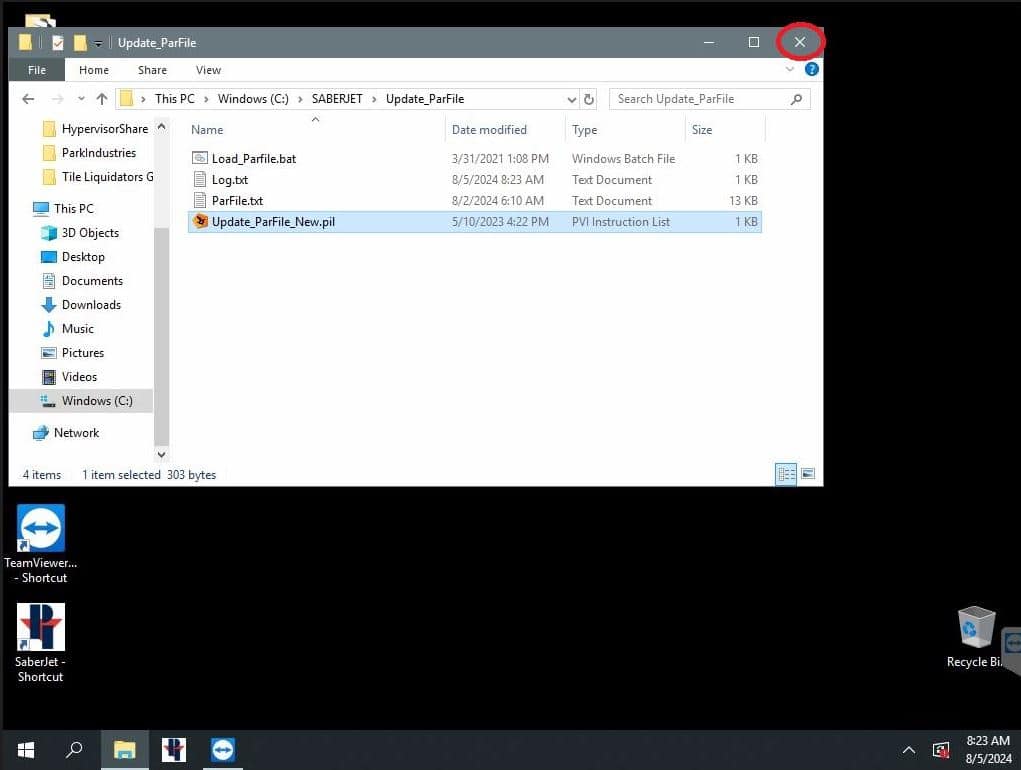Select the Update_ParFile_New.pil file
The width and height of the screenshot is (1021, 770).
click(474, 222)
